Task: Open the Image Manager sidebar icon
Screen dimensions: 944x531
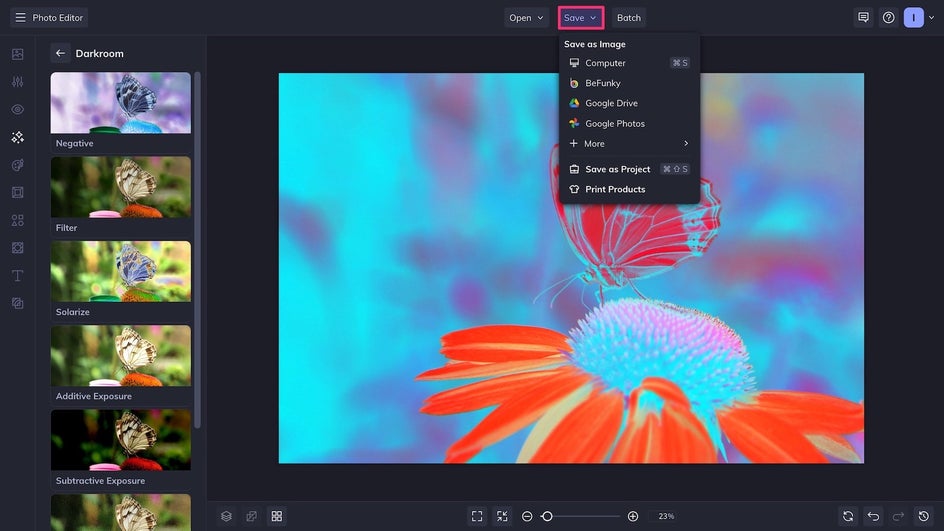Action: 17,54
